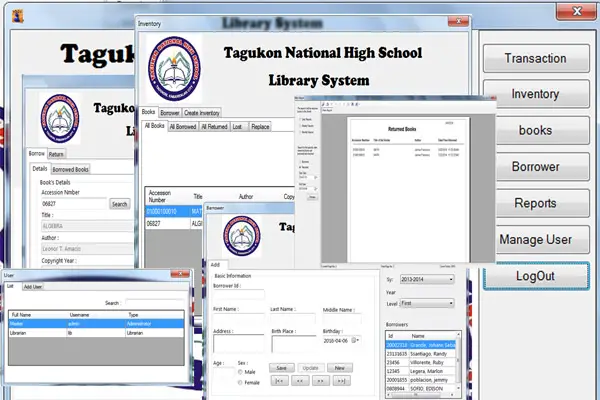
Task: Click the Address text box
Action: [x=239, y=344]
